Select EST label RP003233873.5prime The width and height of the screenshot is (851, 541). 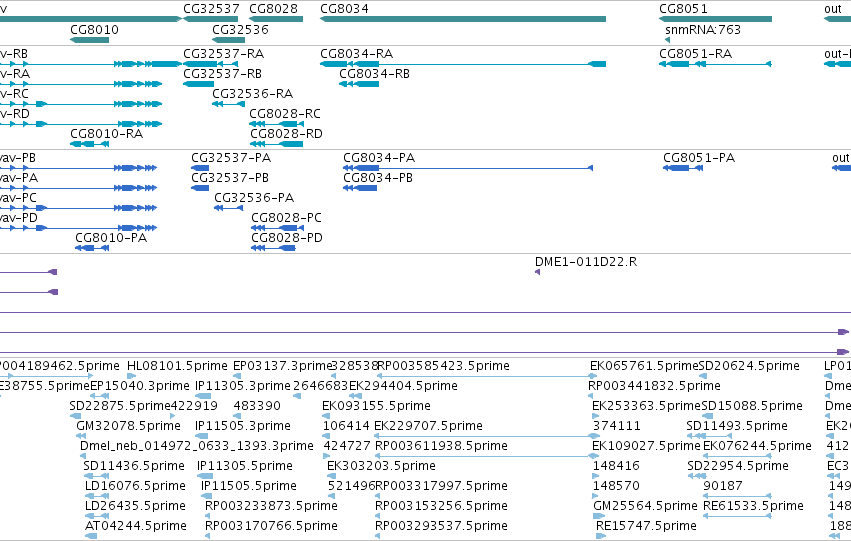click(271, 506)
